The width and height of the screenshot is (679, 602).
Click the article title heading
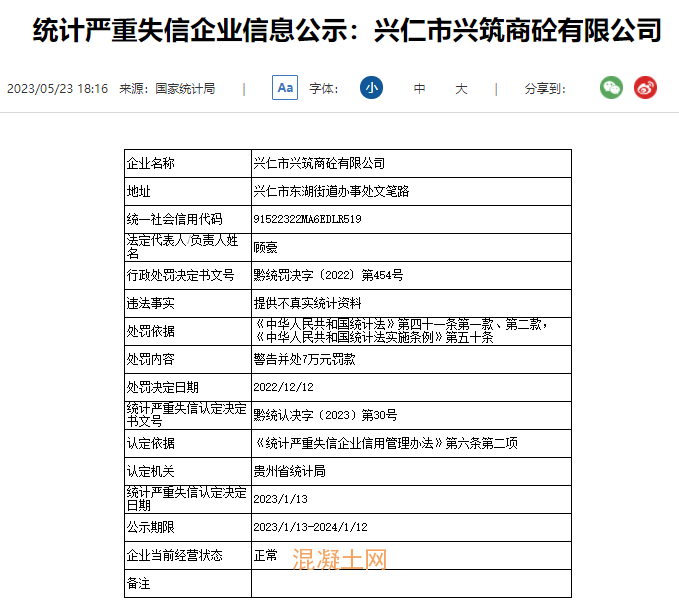coord(347,31)
